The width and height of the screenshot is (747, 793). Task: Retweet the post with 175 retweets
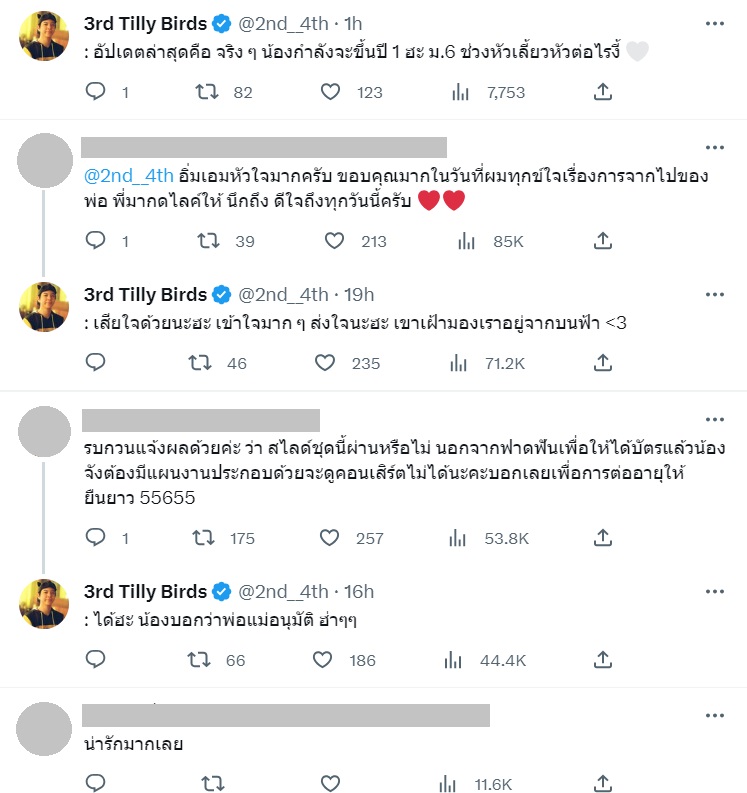coord(206,538)
